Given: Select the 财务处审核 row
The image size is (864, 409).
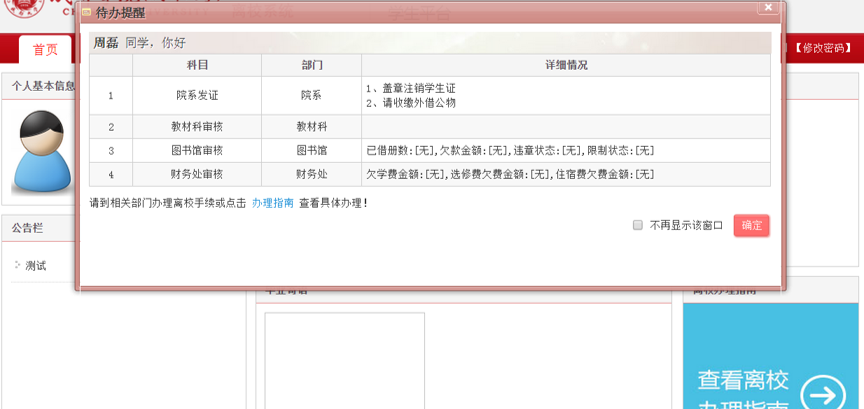Looking at the screenshot, I should 430,175.
